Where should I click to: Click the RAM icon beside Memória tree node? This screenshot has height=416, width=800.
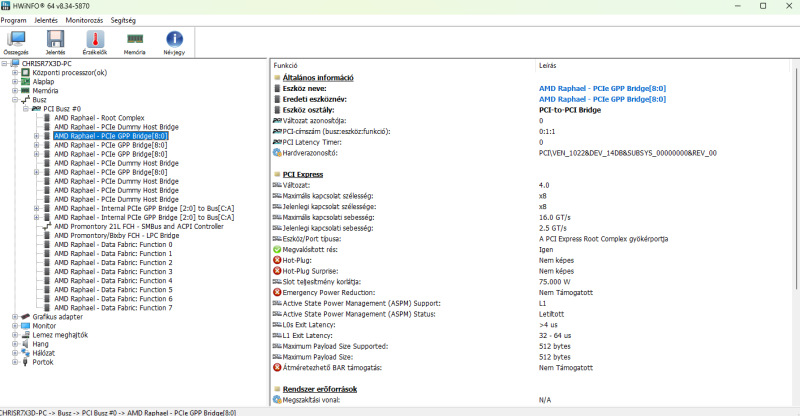26,91
